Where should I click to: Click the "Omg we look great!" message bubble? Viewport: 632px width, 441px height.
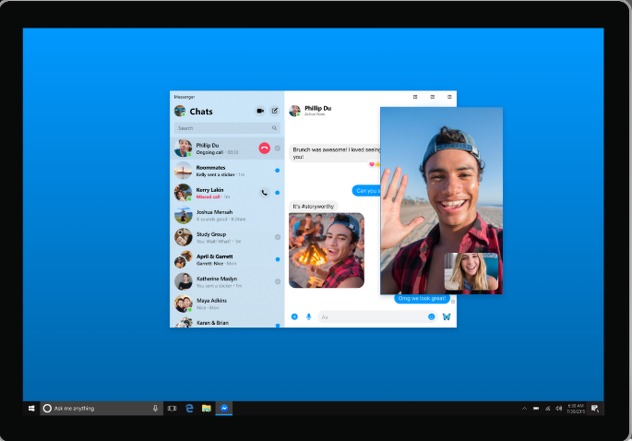click(422, 298)
